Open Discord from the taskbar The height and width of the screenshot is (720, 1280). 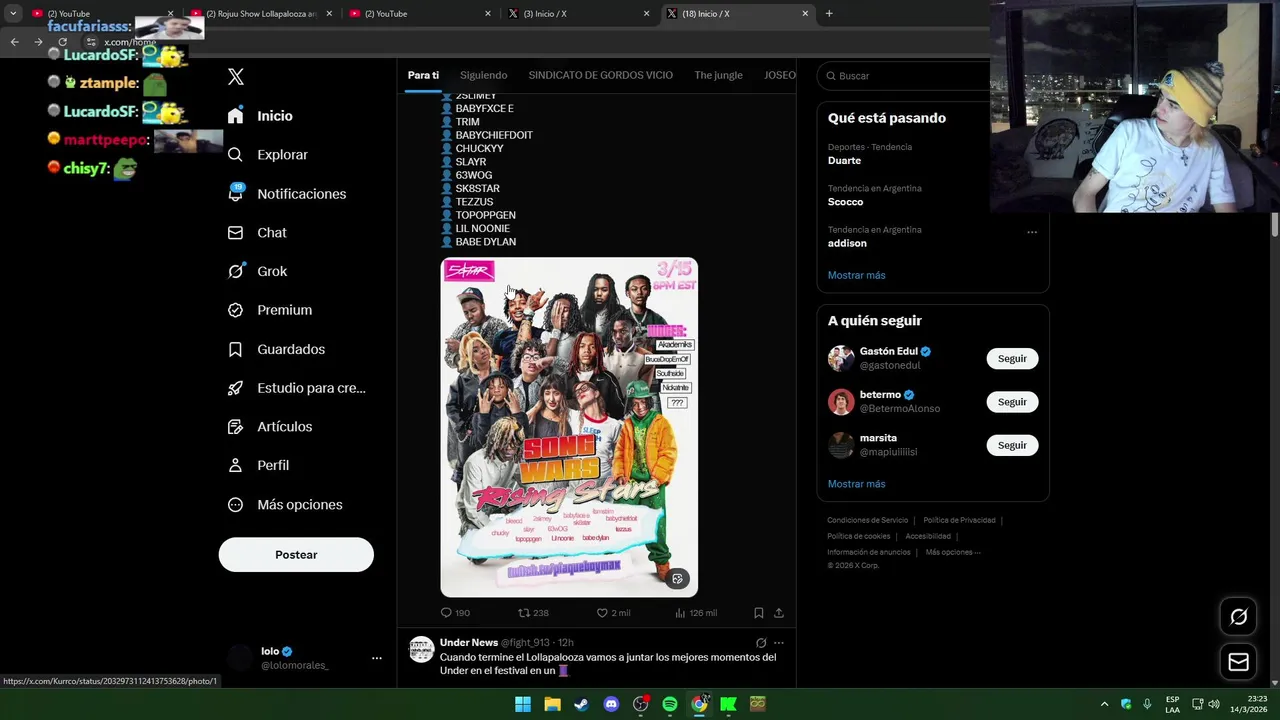[611, 704]
